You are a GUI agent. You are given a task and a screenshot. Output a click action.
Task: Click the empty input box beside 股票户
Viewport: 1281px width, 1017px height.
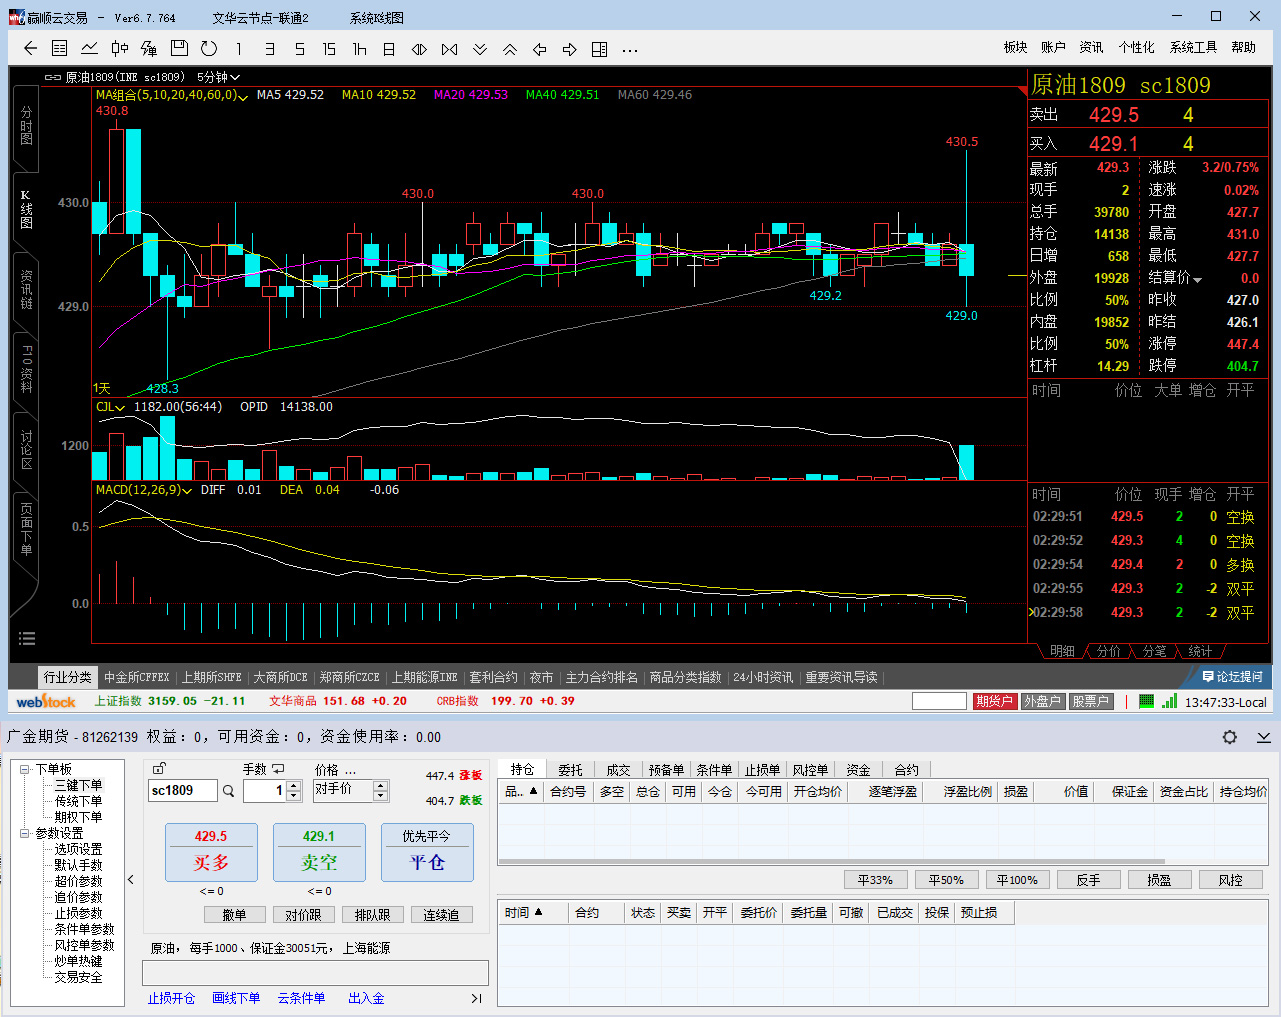point(939,701)
